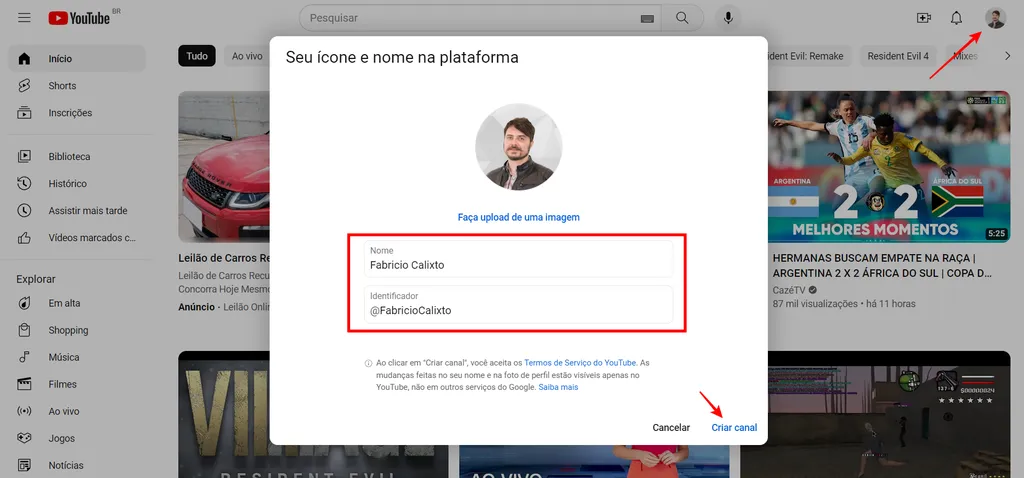This screenshot has width=1024, height=478.
Task: Open Vídeos marcados com gostei
Action: point(76,238)
